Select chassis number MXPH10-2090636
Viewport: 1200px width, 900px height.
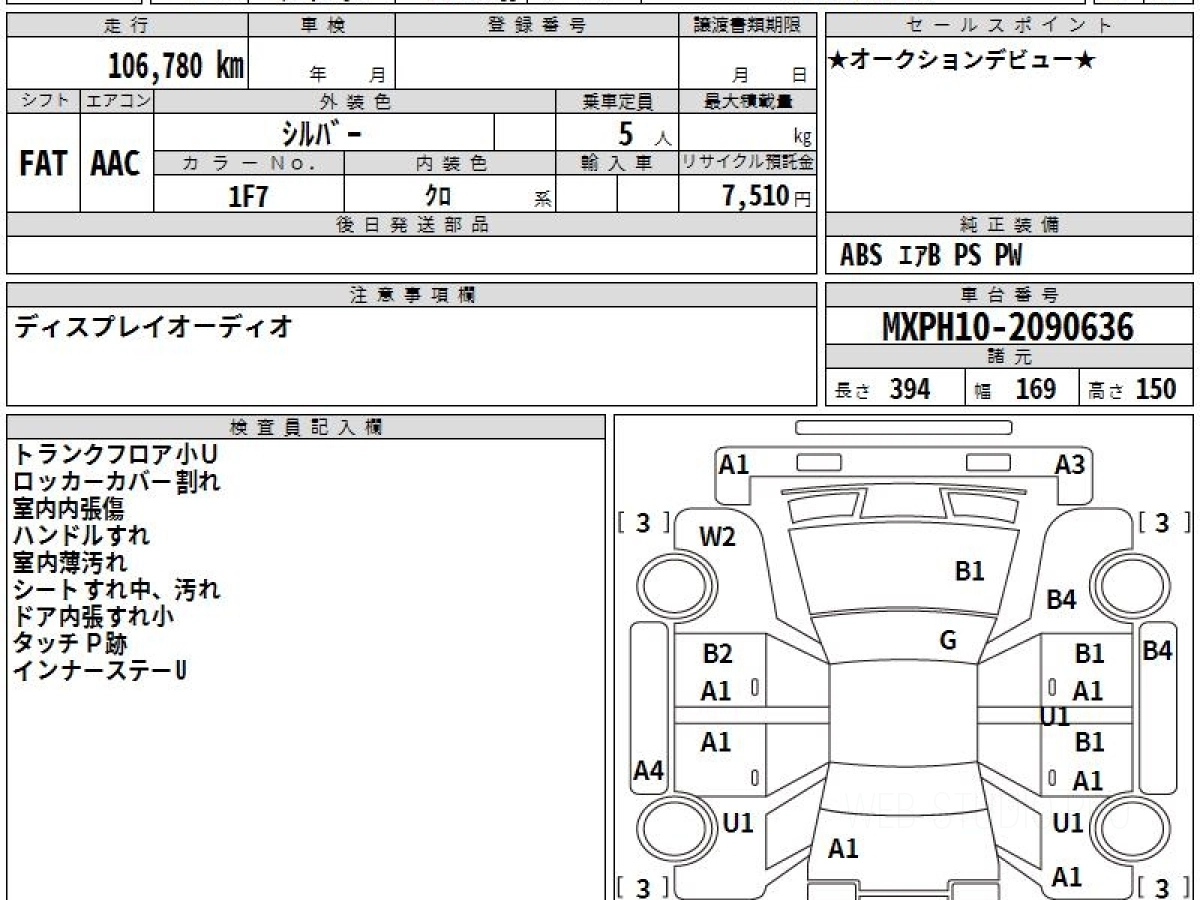point(1008,326)
